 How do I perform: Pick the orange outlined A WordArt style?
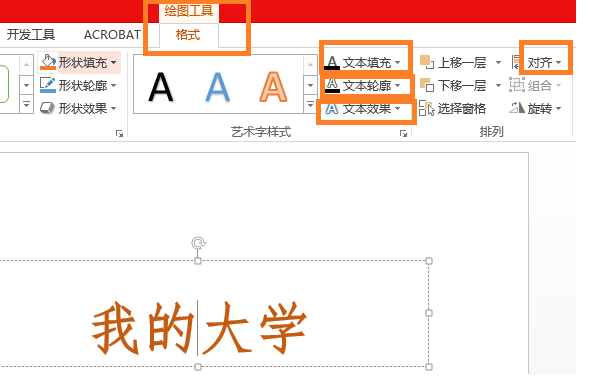[x=273, y=87]
